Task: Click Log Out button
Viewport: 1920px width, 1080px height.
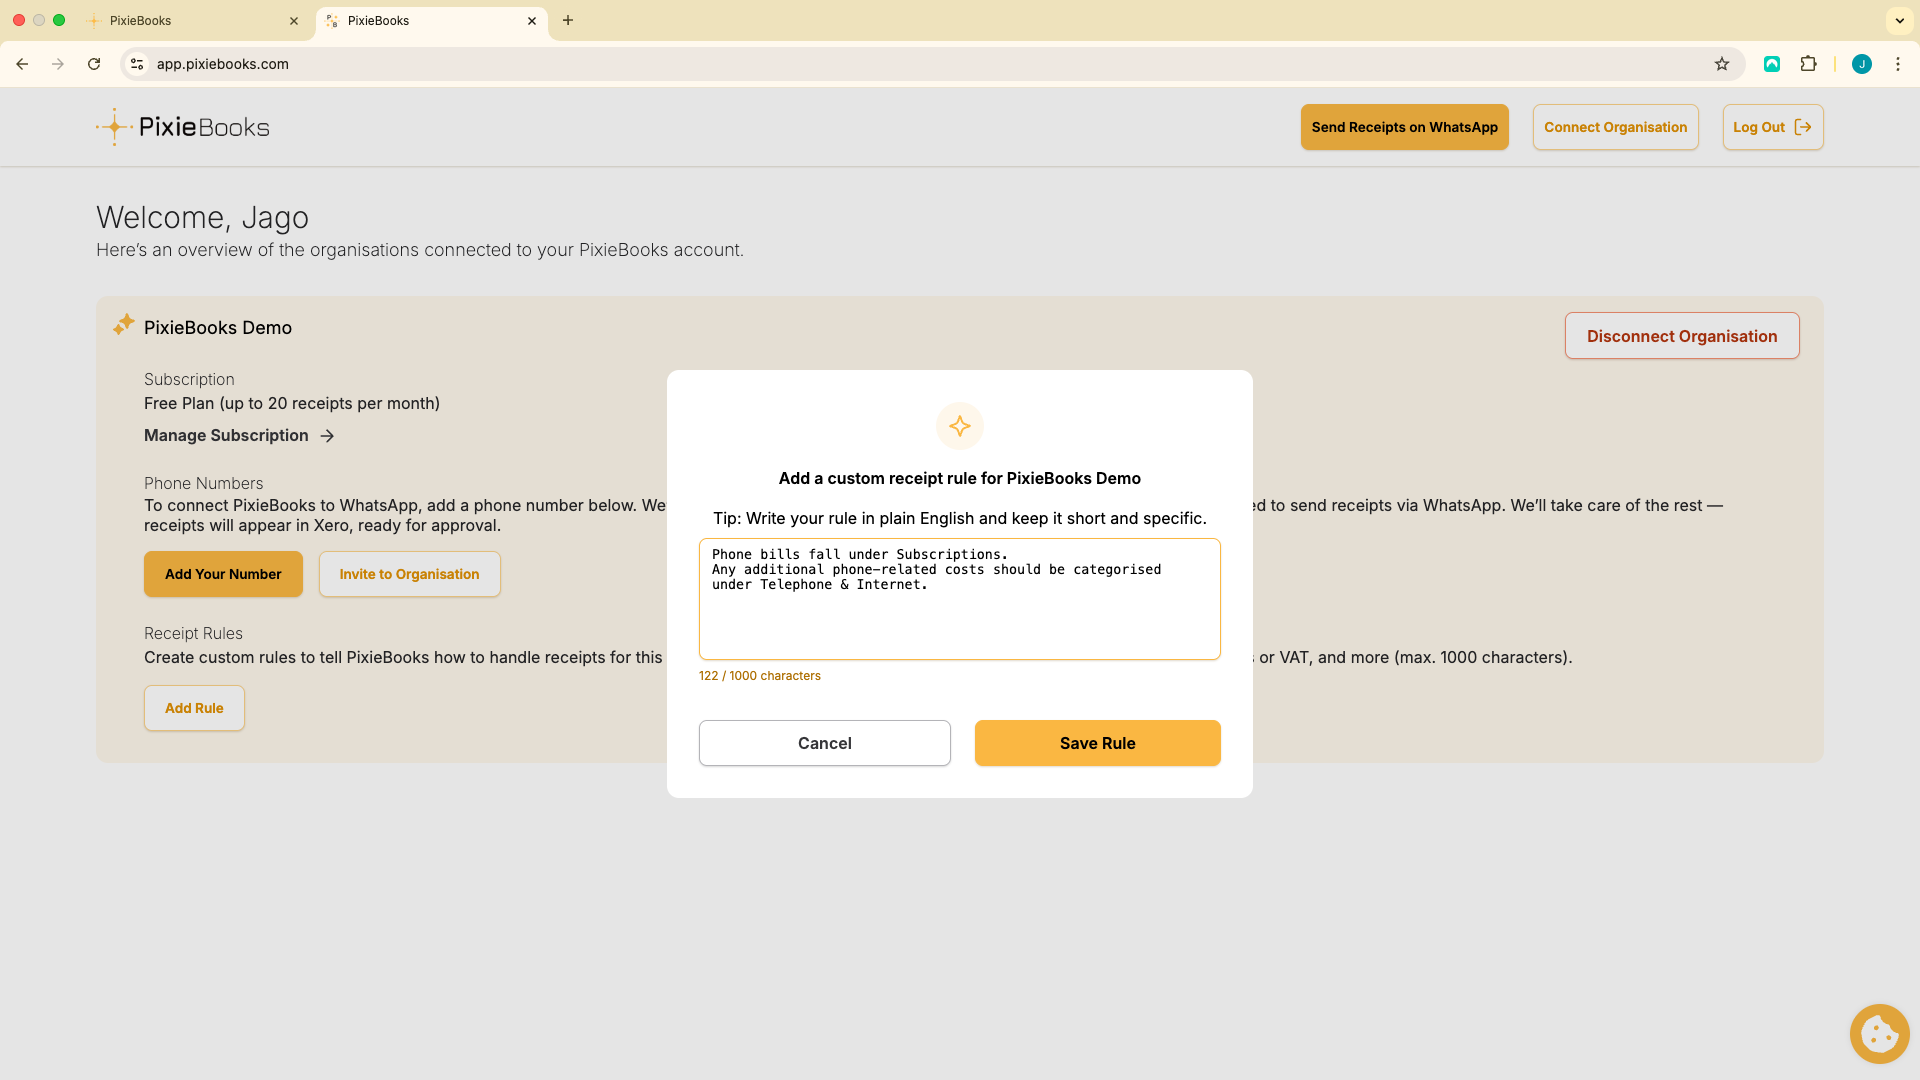Action: [1772, 127]
